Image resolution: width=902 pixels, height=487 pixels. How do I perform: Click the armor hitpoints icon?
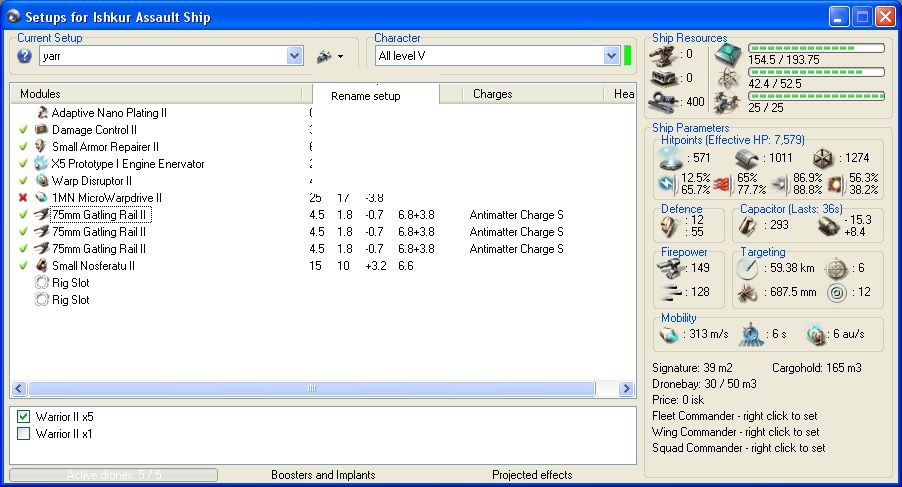point(747,158)
